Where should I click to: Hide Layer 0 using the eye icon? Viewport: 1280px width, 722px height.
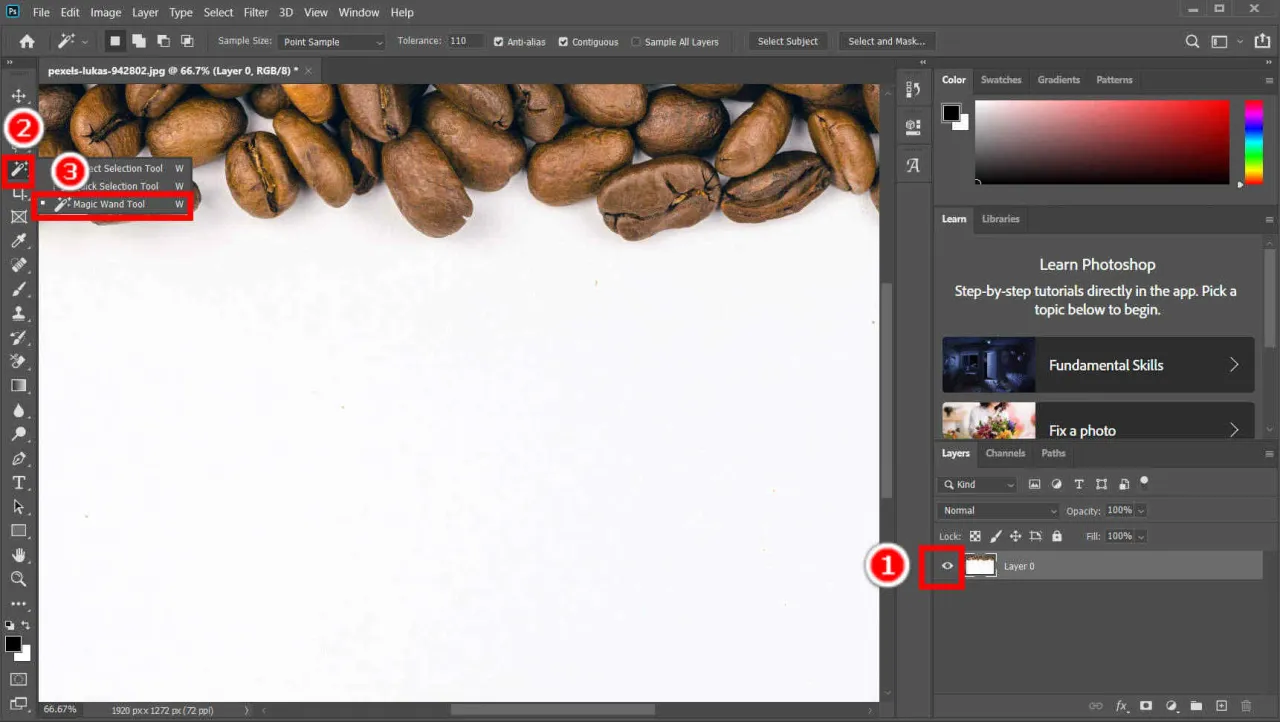pyautogui.click(x=947, y=566)
